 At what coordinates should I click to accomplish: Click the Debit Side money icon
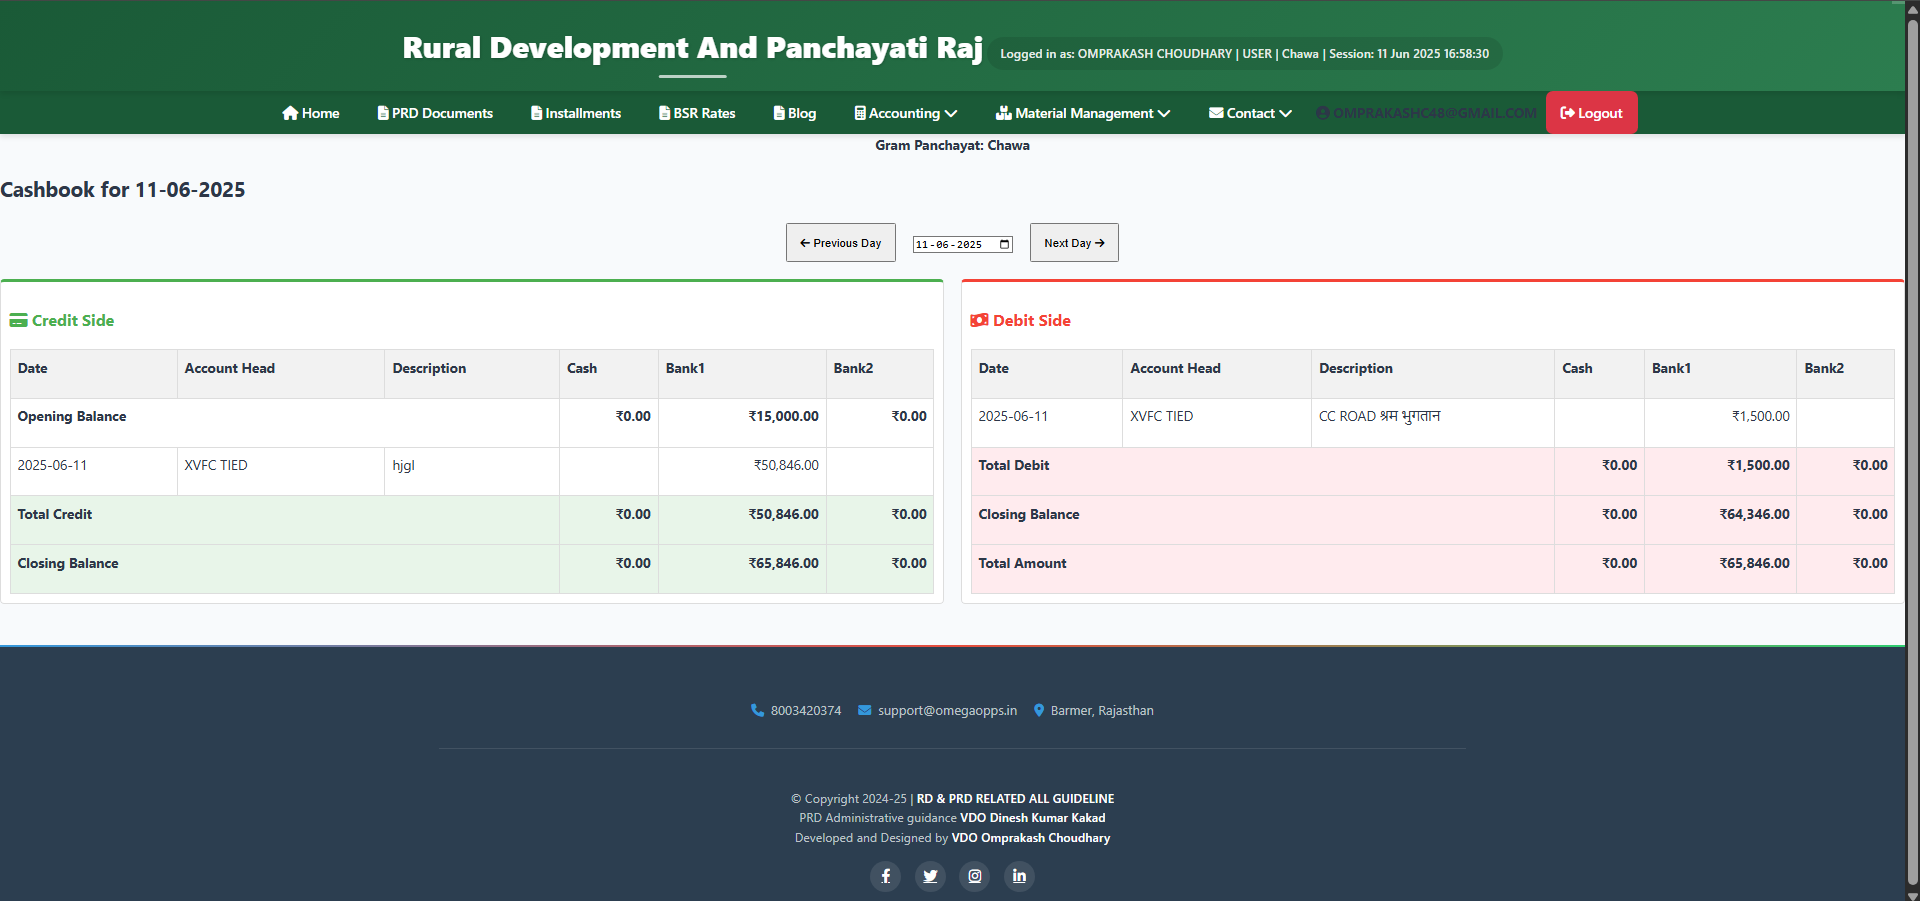pos(980,321)
